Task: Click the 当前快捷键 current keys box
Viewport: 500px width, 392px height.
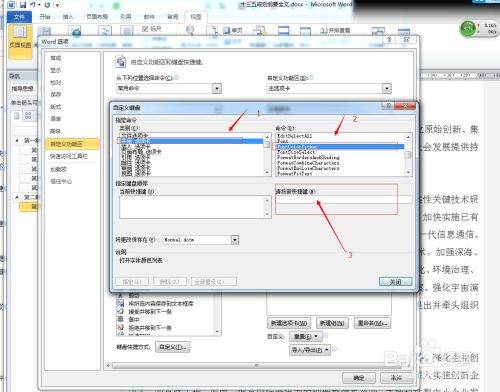Action: (195, 207)
